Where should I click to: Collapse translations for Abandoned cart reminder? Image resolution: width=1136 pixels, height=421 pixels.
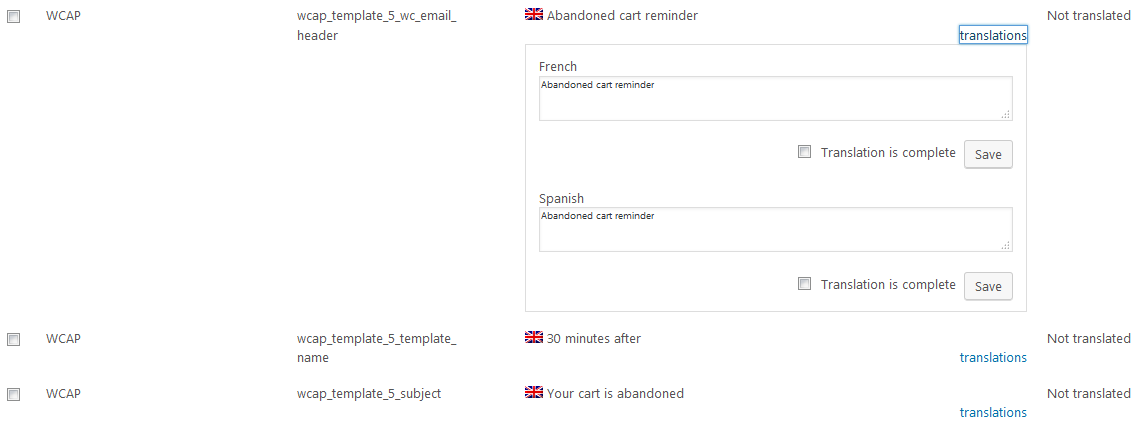pos(992,35)
